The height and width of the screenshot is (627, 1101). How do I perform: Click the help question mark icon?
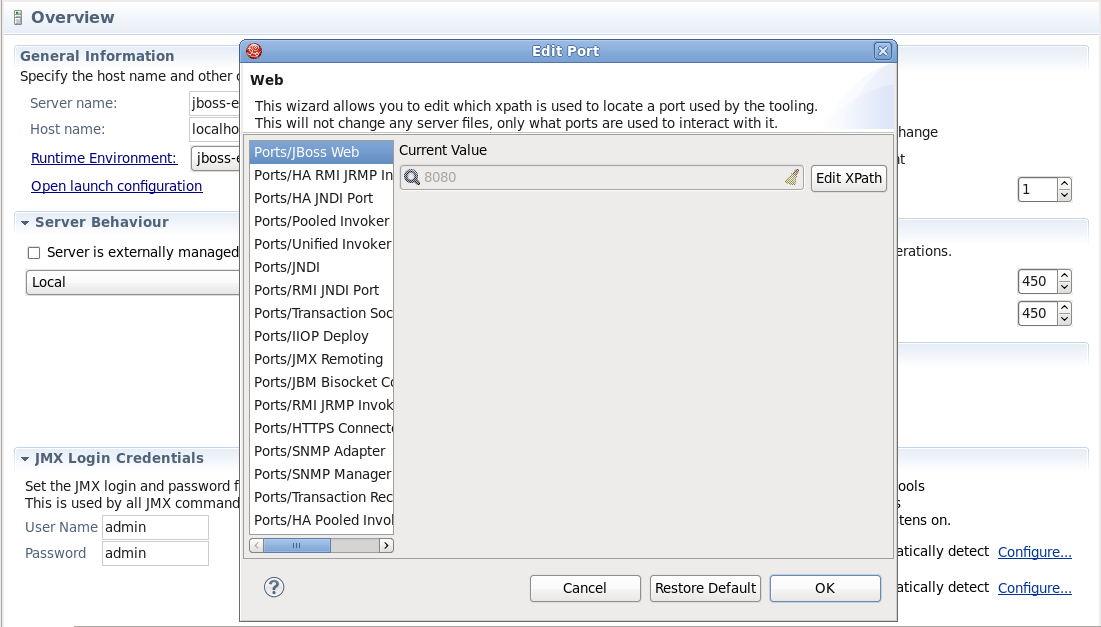(274, 588)
